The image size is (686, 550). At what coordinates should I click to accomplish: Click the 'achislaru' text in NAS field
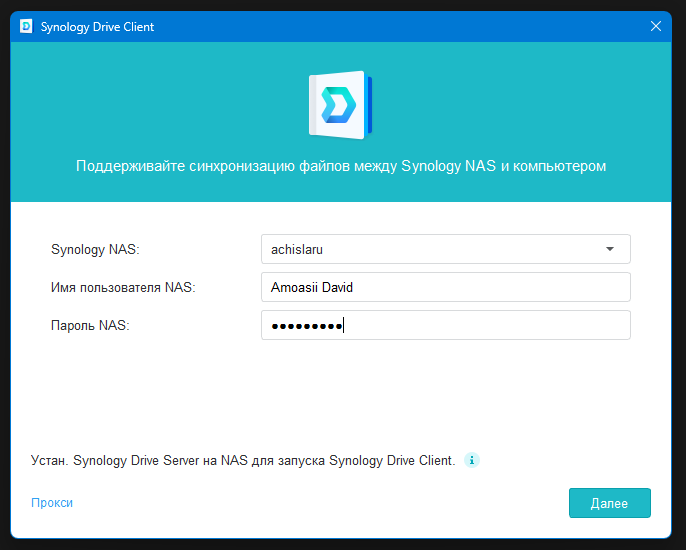tap(297, 249)
